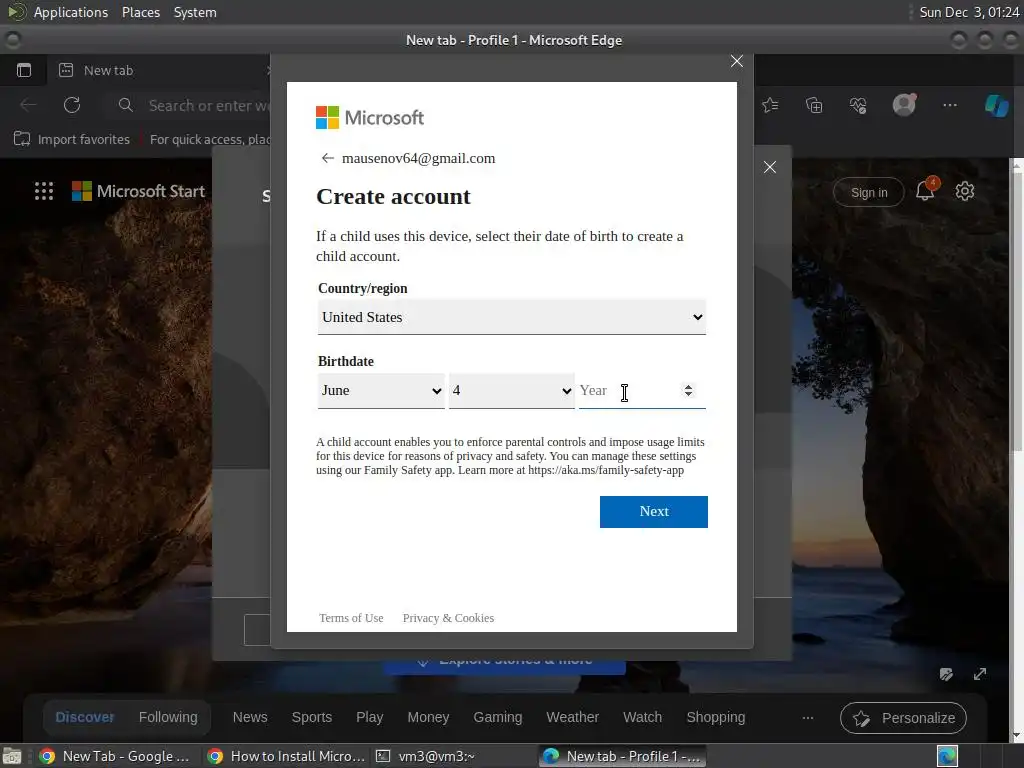Open the page settings gear icon
Screen dimensions: 1024x768
click(965, 191)
